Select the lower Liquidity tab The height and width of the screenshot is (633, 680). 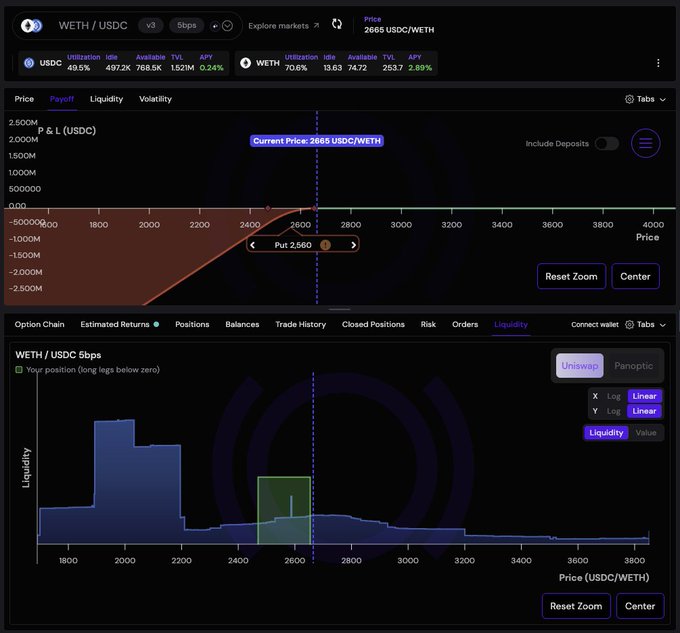pyautogui.click(x=511, y=324)
